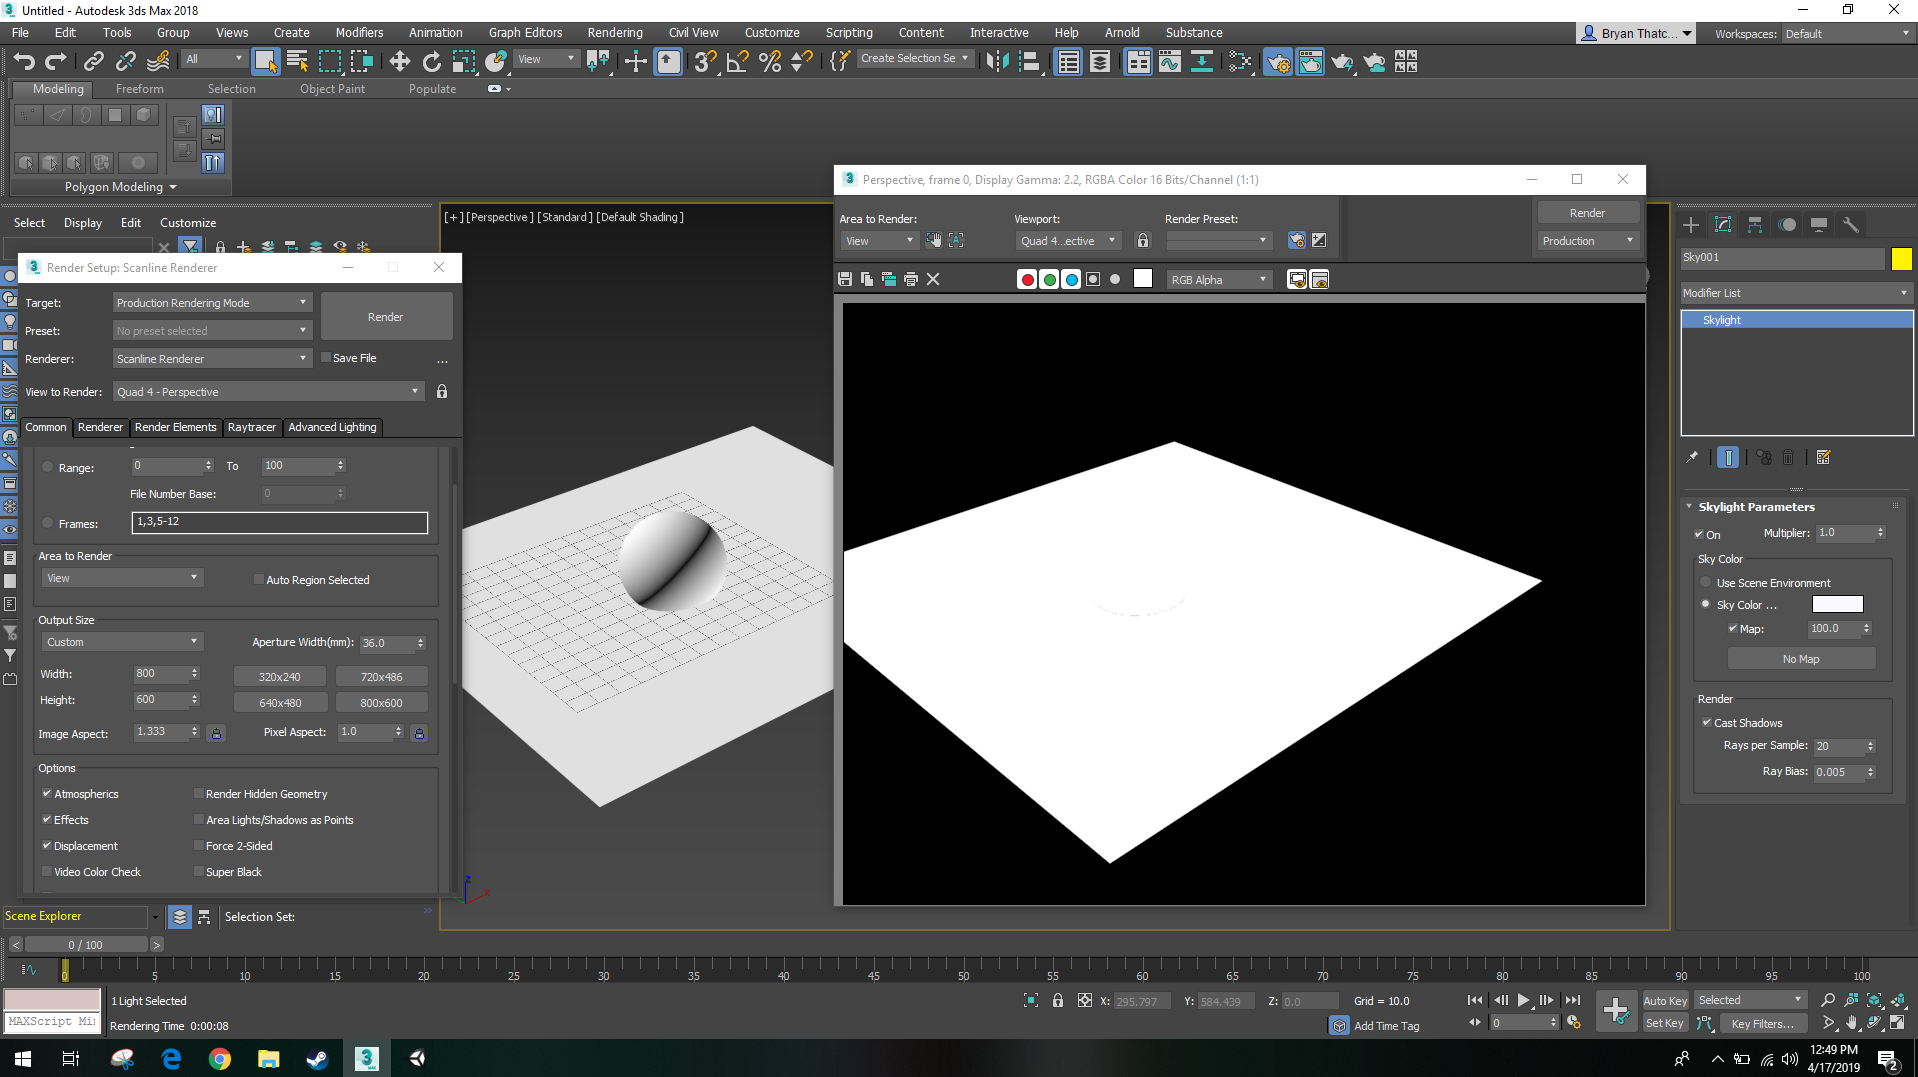Image resolution: width=1918 pixels, height=1077 pixels.
Task: Open the Create tab in the command panel
Action: (x=1691, y=224)
